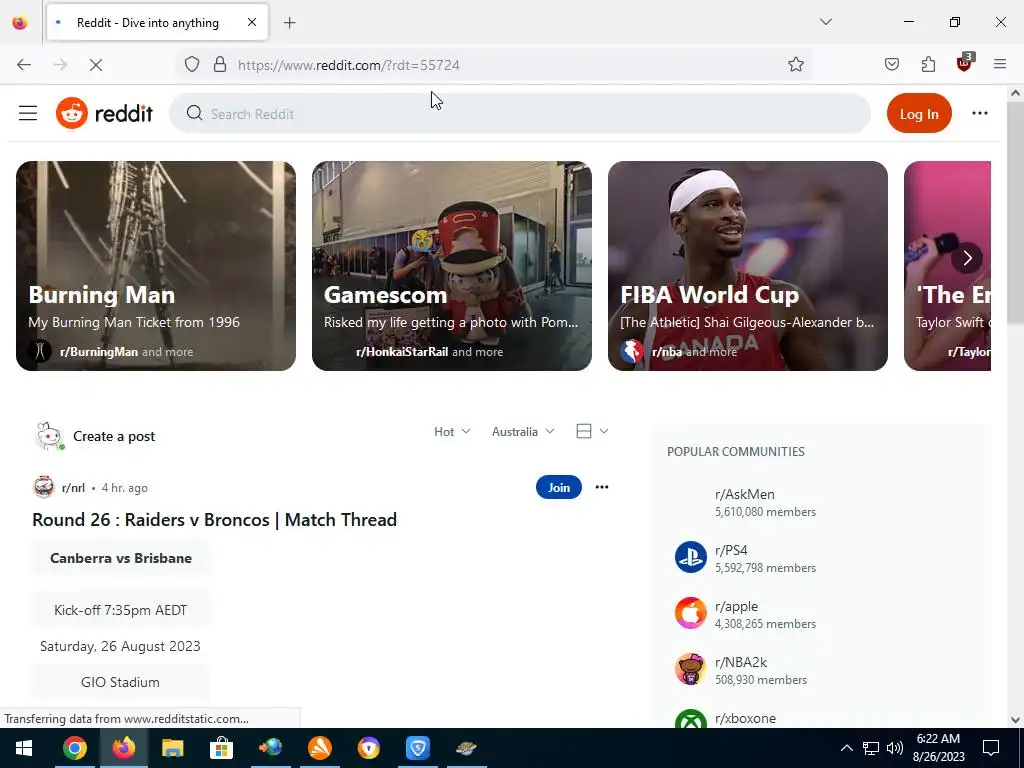Click the browser address bar URL
Screen dimensions: 1024x768
(349, 65)
